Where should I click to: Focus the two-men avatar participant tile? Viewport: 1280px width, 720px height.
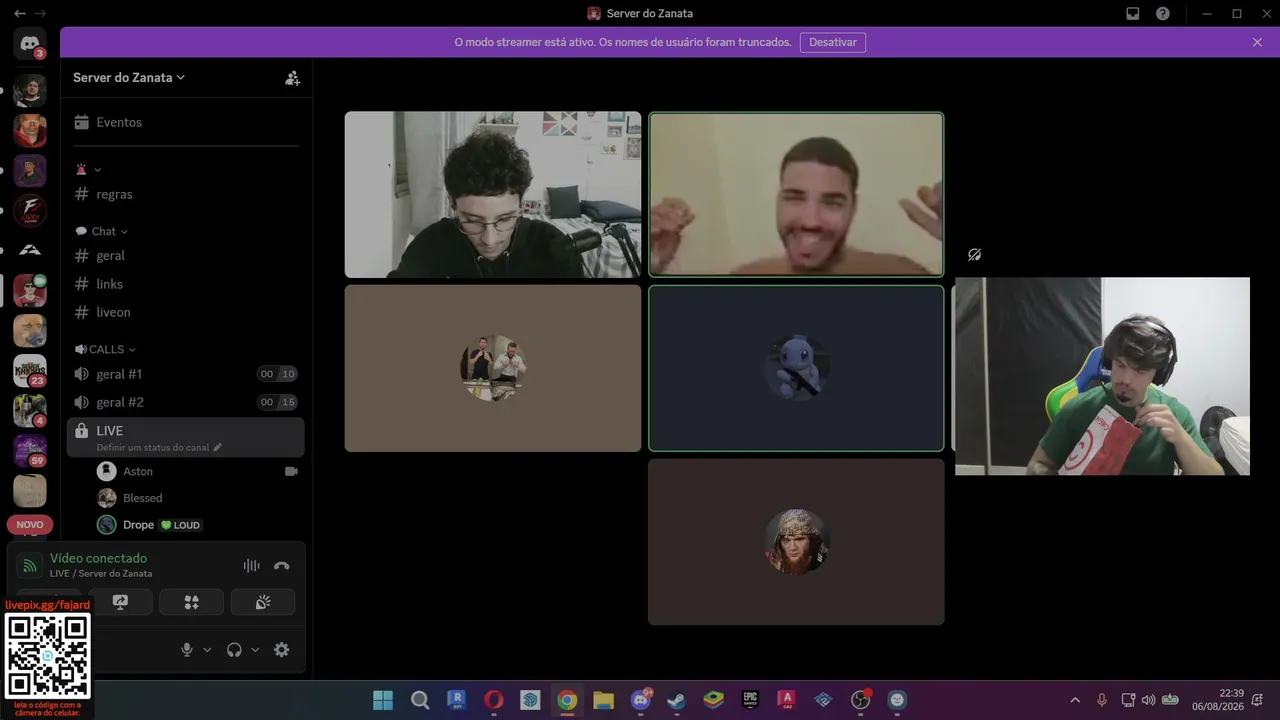click(493, 368)
